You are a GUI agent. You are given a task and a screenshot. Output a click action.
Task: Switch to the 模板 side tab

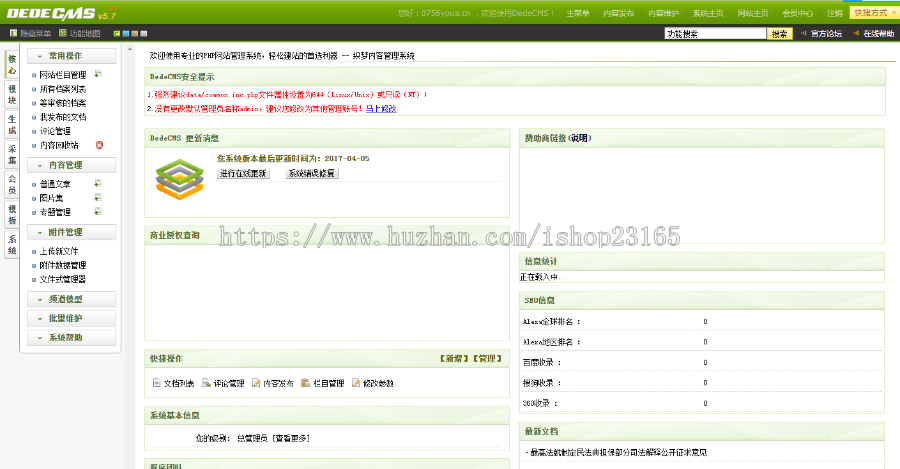tap(12, 215)
